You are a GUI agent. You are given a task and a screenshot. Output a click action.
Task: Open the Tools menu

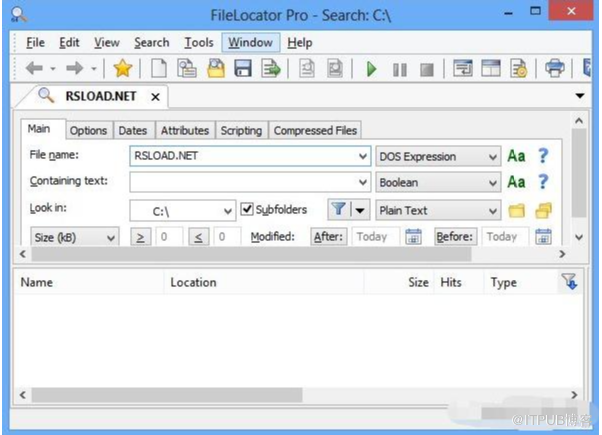click(199, 42)
